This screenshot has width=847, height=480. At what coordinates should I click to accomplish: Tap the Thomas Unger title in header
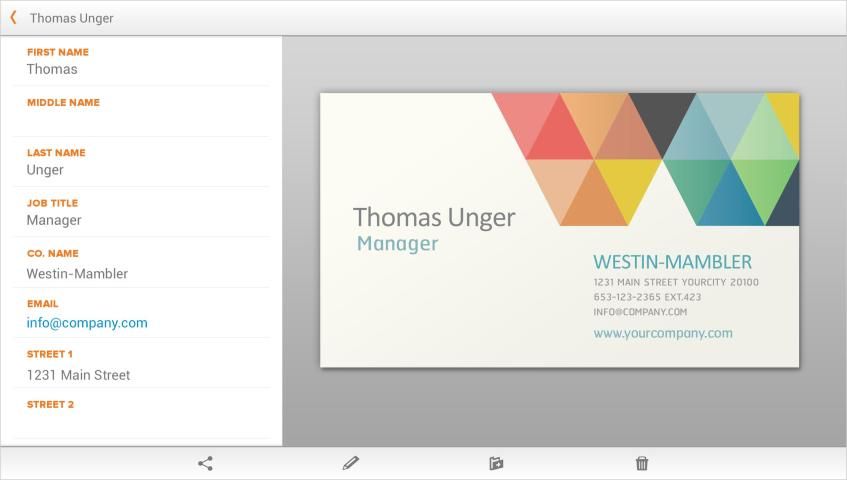[71, 18]
